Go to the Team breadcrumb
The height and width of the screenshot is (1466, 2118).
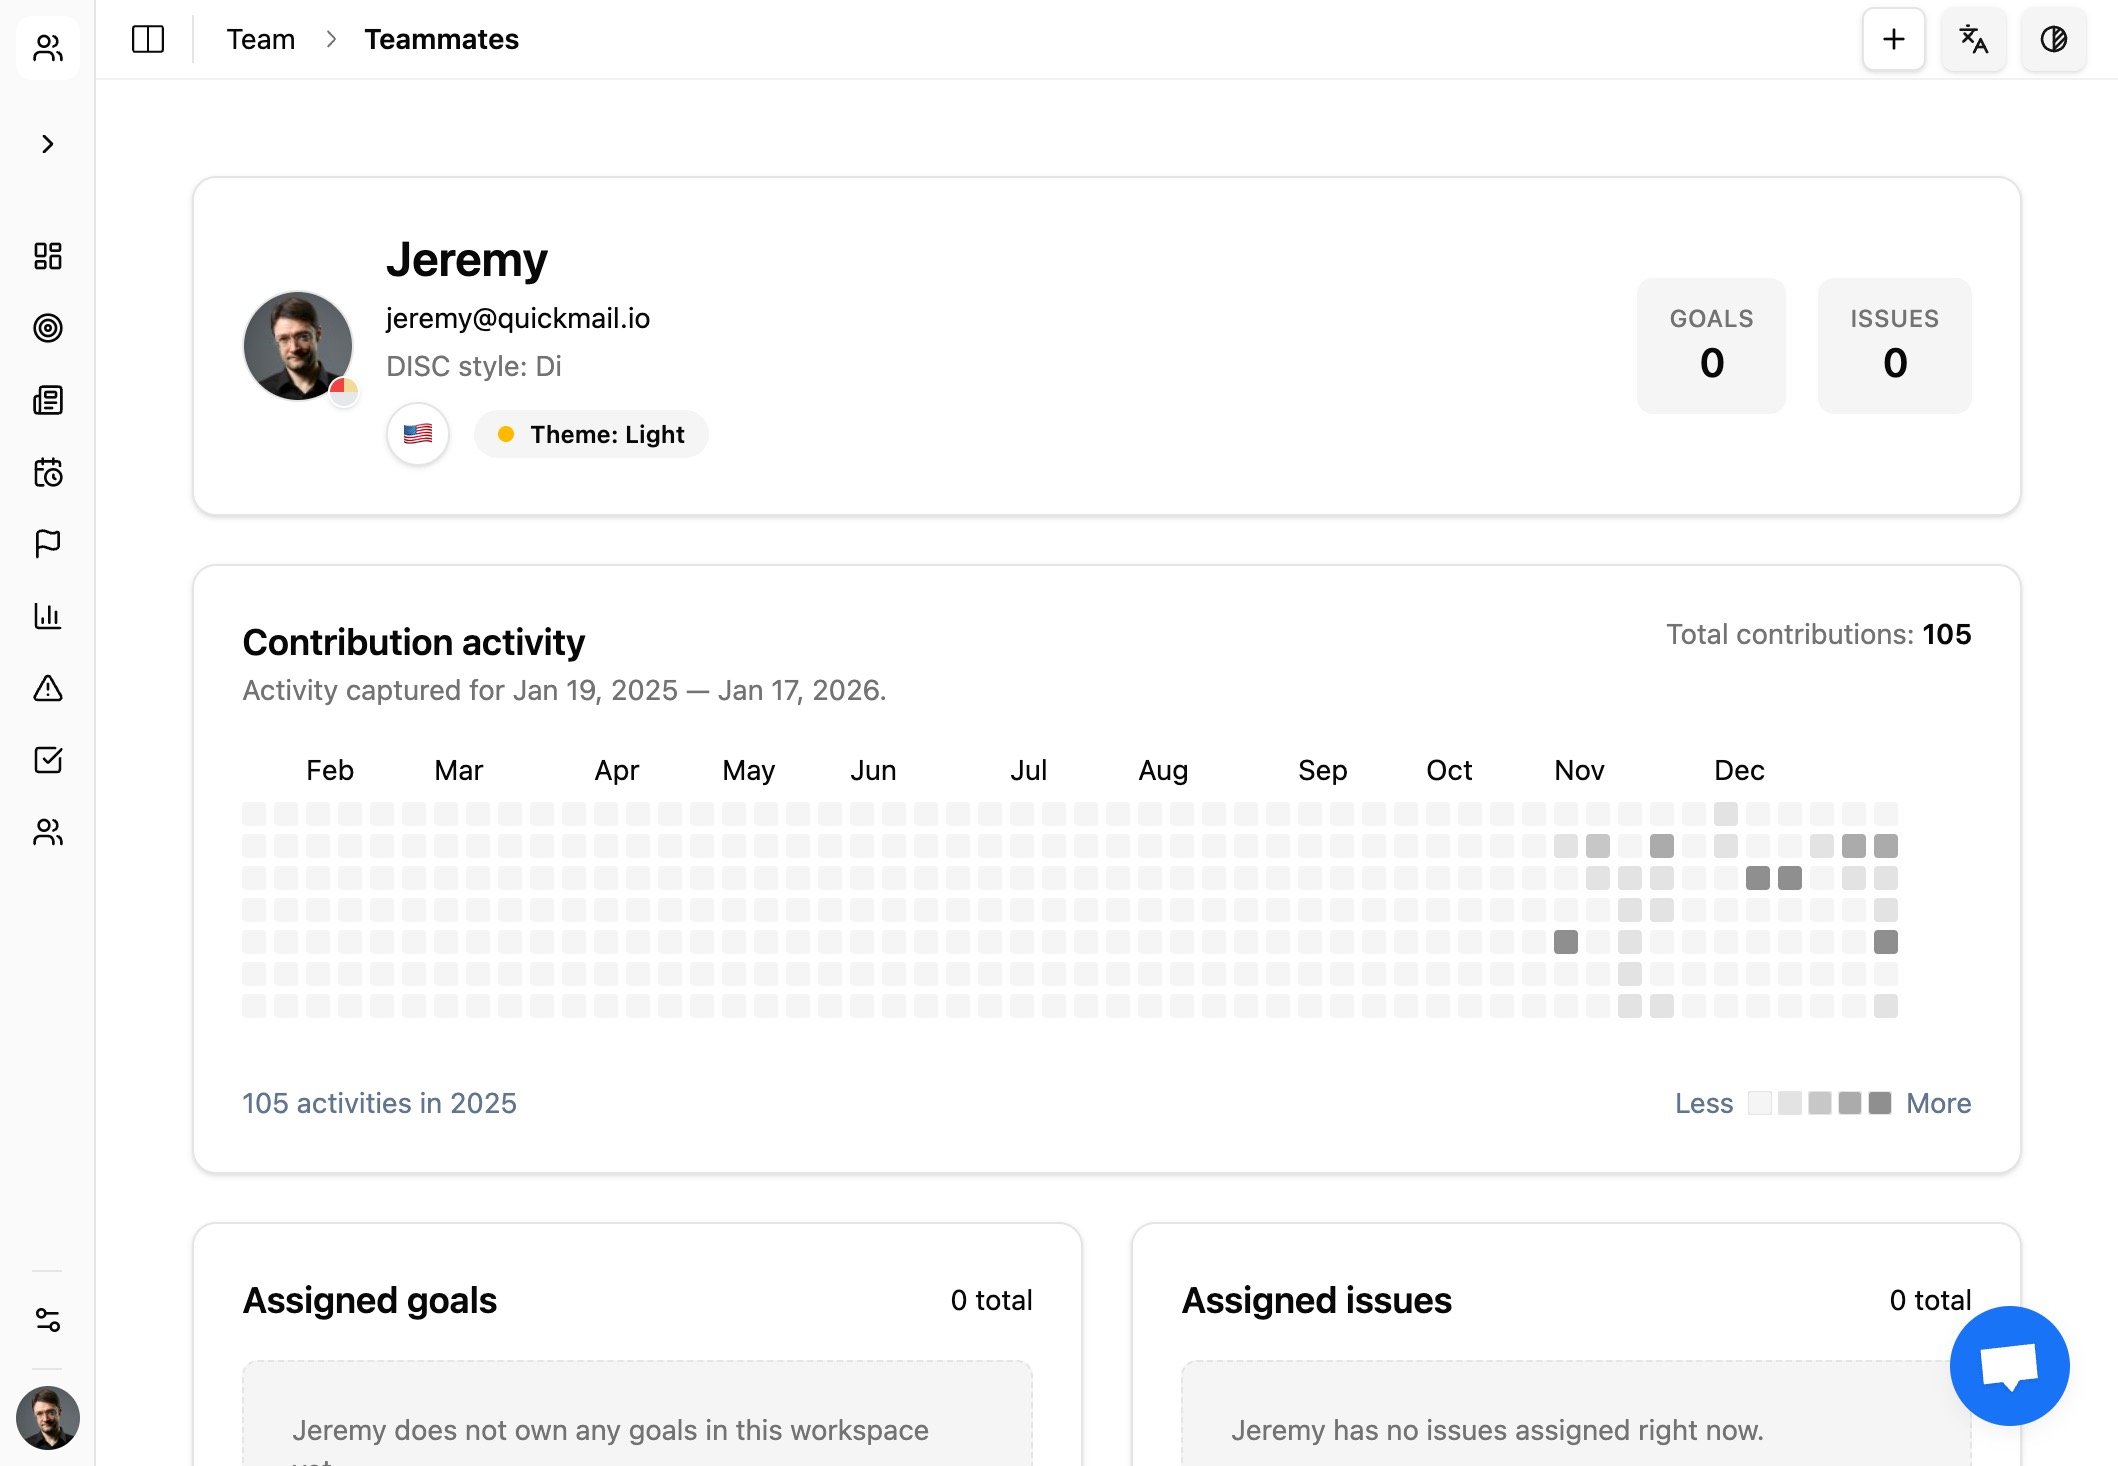coord(260,40)
